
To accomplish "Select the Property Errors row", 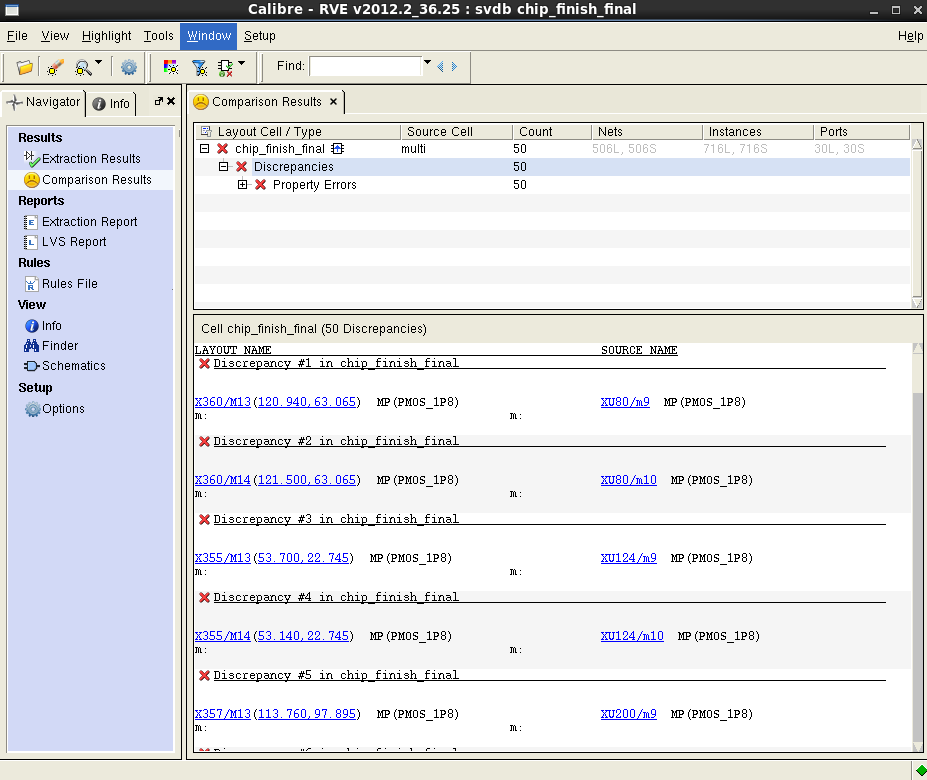I will [x=552, y=185].
